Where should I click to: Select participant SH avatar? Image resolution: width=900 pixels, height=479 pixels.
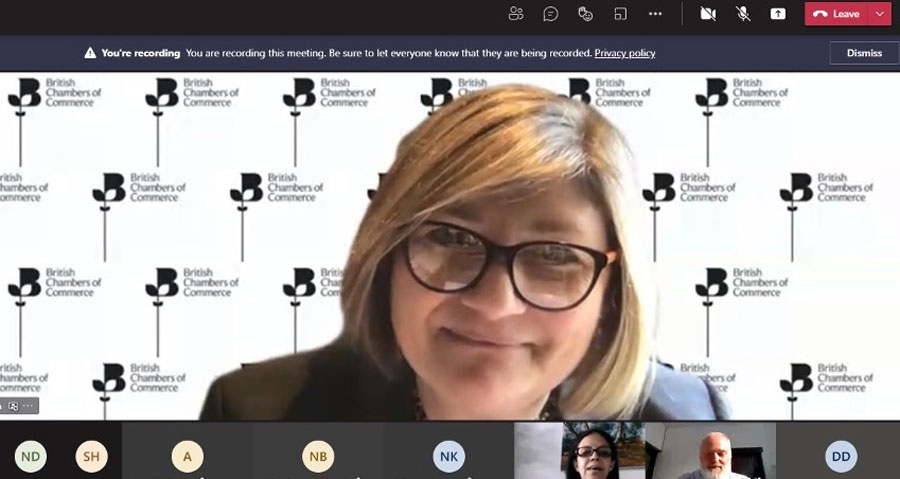[91, 457]
